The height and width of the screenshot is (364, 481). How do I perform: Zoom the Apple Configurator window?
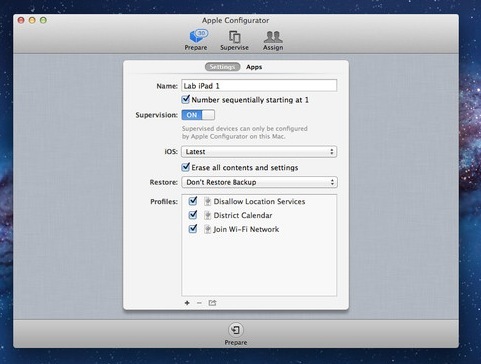(43, 20)
